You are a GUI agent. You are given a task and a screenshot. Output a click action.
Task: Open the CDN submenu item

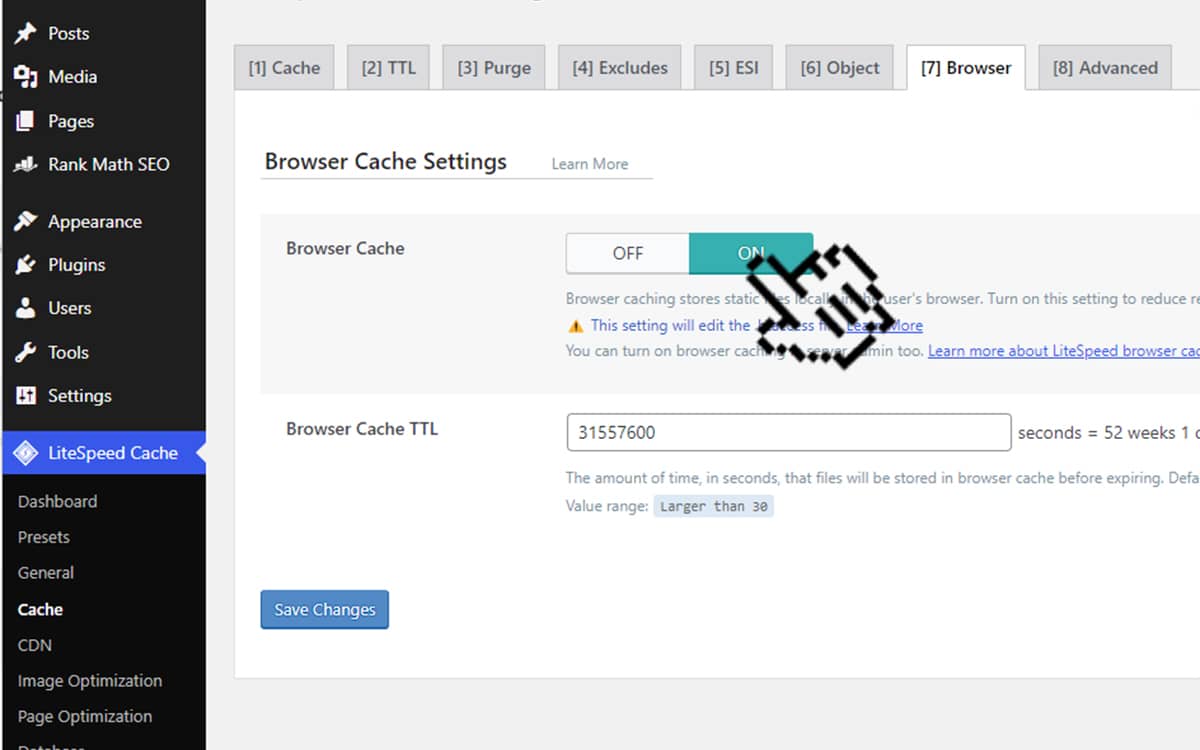pos(34,645)
